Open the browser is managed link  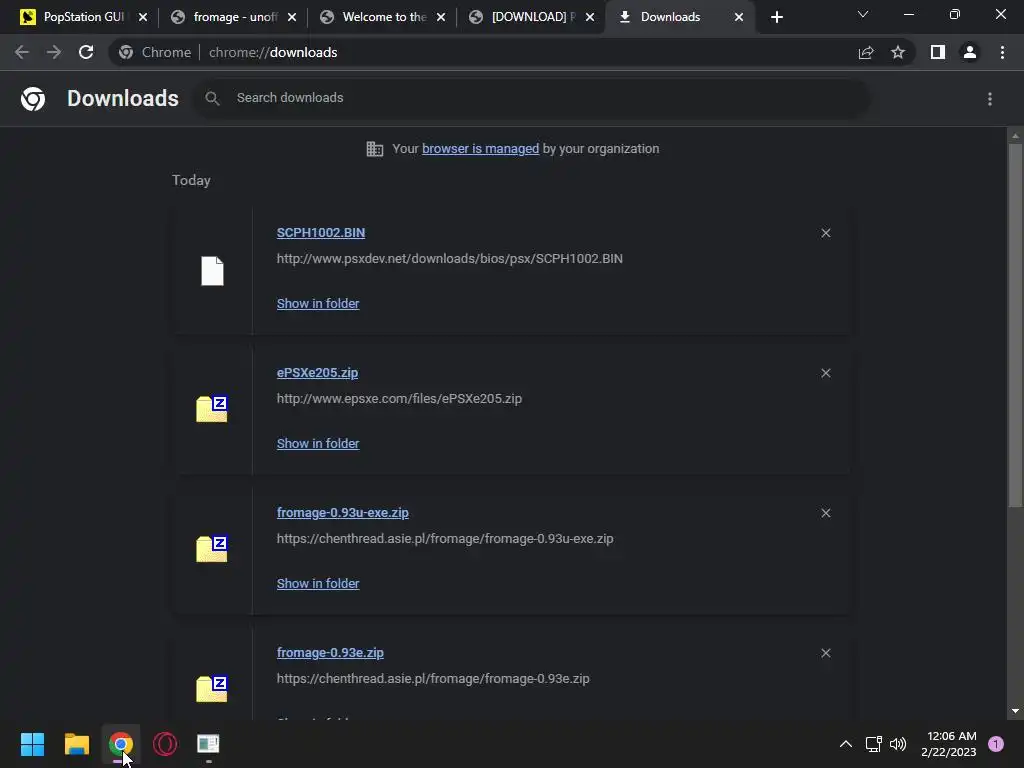tap(481, 149)
